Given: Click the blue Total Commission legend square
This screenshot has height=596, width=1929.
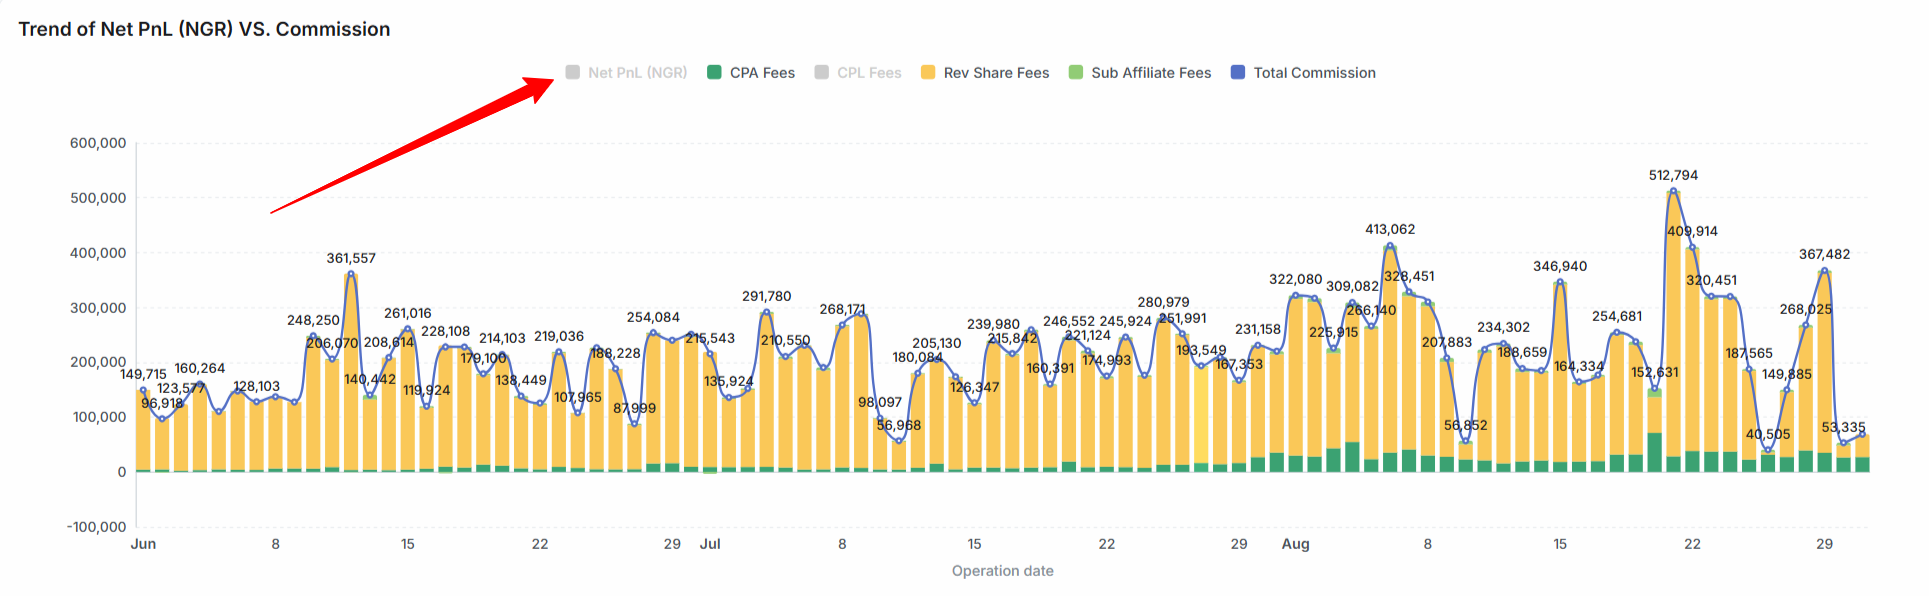Looking at the screenshot, I should (x=1238, y=72).
